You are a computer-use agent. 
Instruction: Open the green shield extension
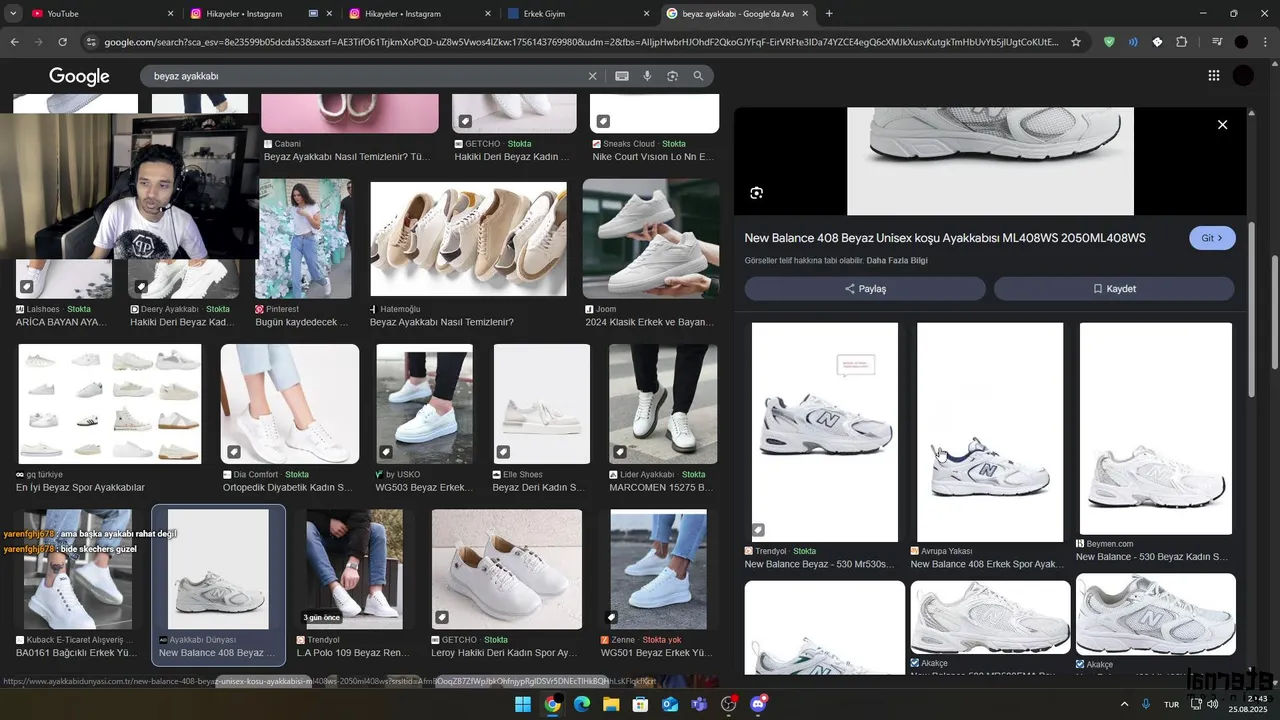click(x=1109, y=42)
